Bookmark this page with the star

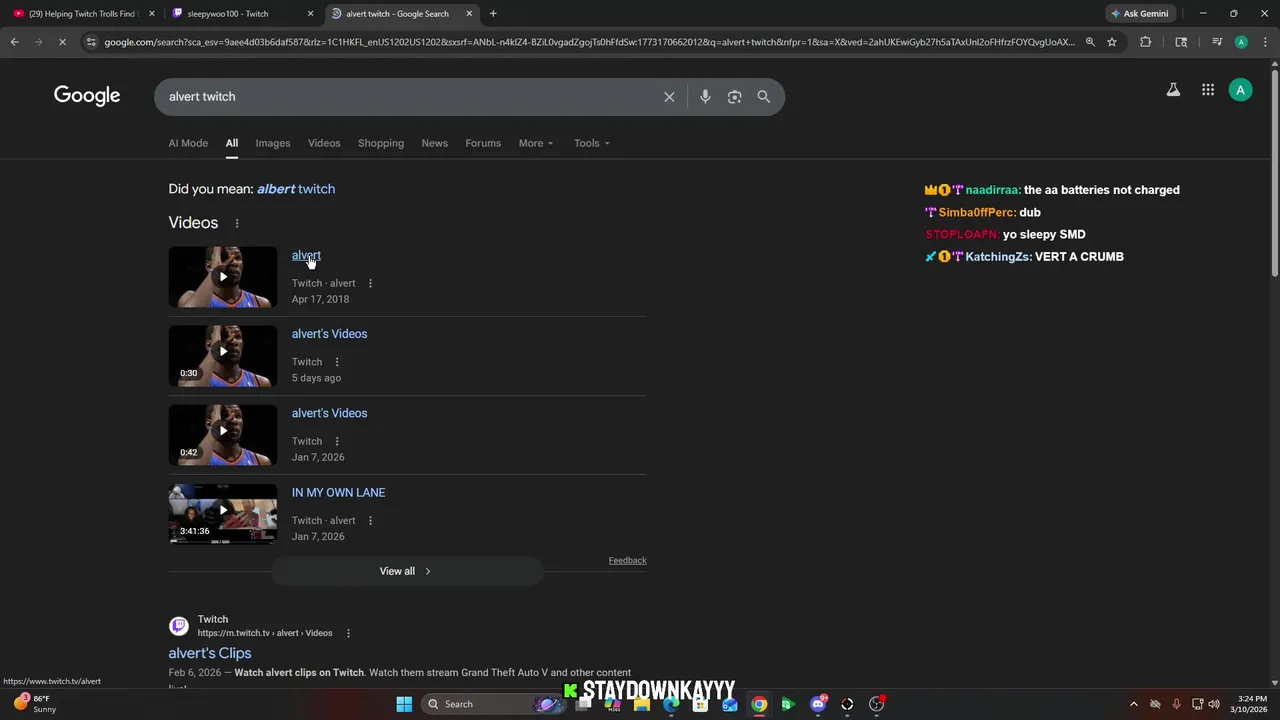point(1112,42)
